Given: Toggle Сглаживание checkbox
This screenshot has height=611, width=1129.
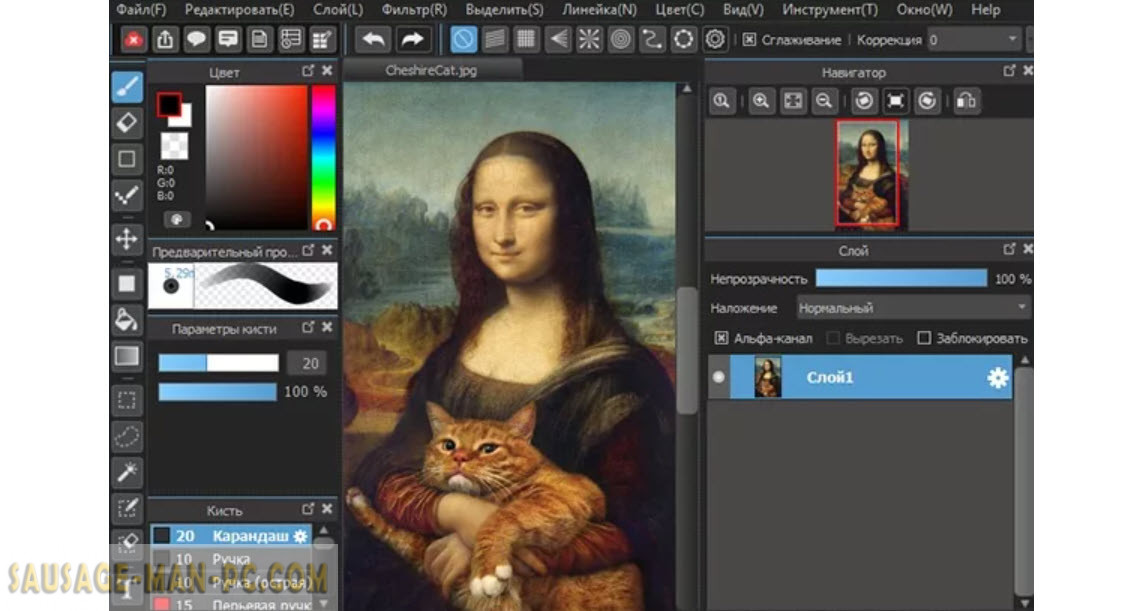Looking at the screenshot, I should [750, 40].
